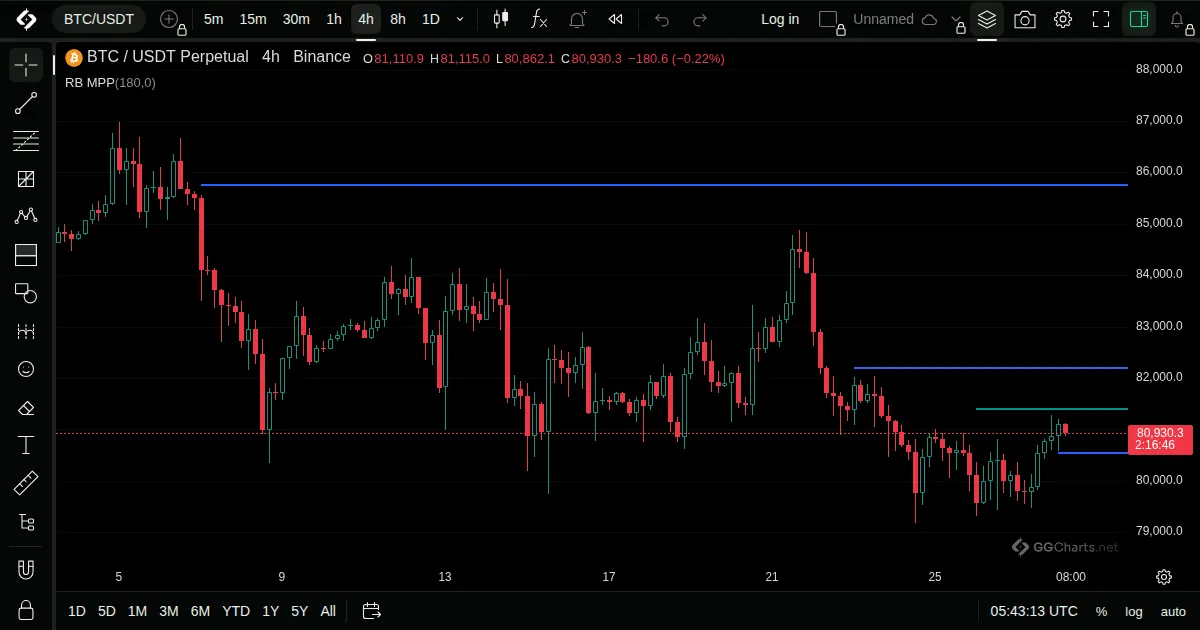This screenshot has width=1200, height=630.
Task: Select the trend line drawing tool
Action: click(26, 103)
